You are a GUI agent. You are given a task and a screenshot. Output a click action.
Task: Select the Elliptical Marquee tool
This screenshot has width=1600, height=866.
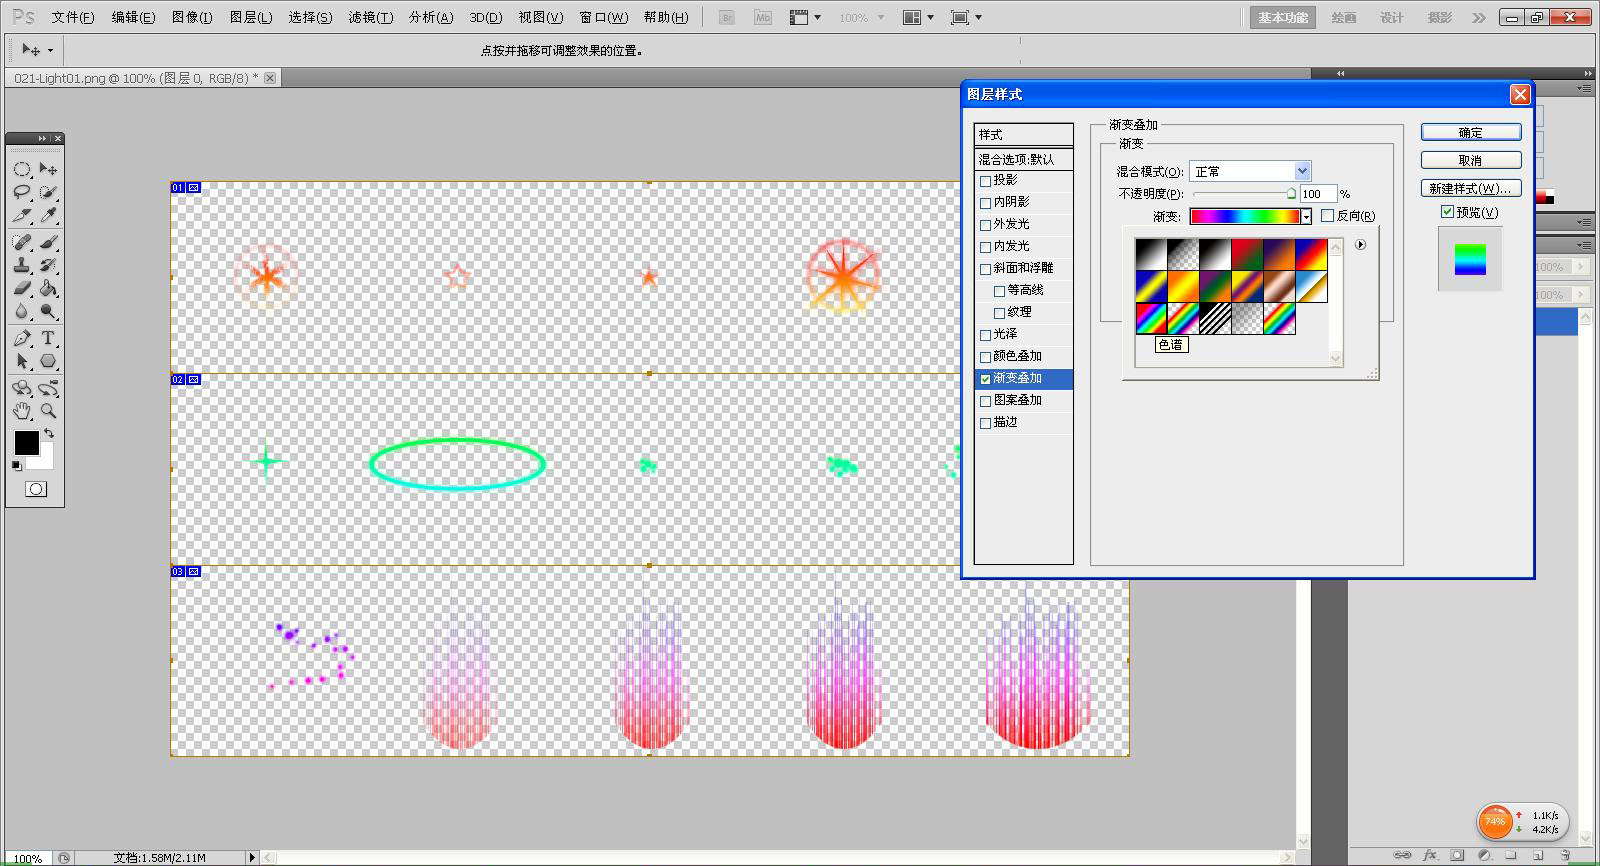pos(22,169)
